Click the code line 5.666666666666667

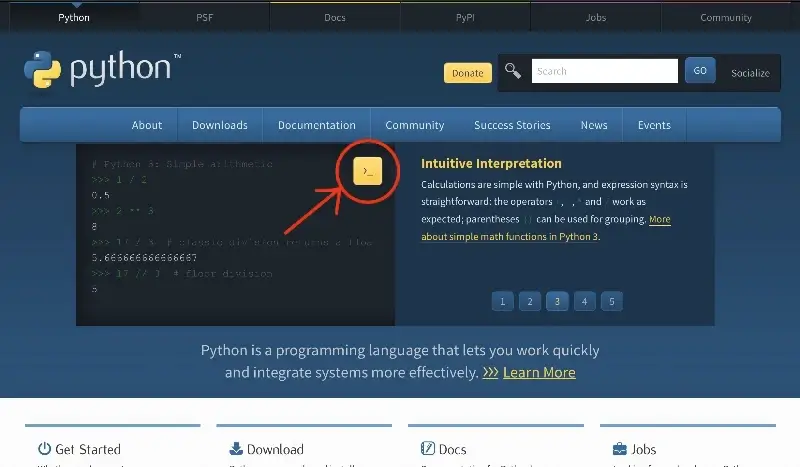(144, 257)
